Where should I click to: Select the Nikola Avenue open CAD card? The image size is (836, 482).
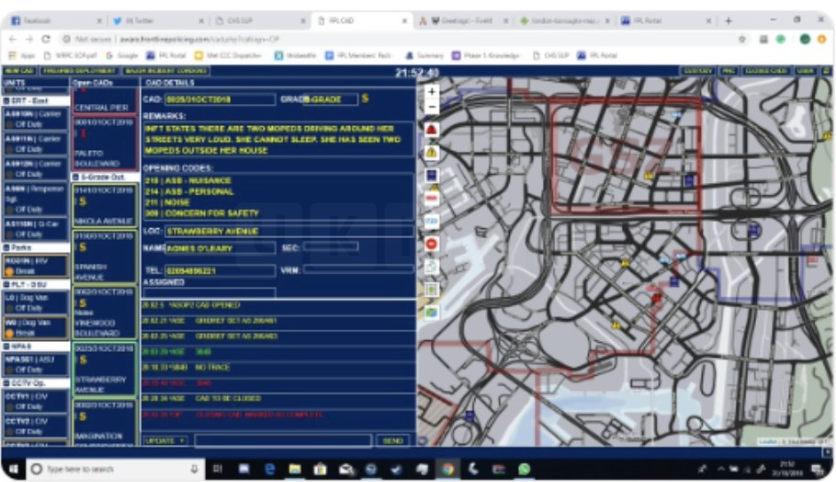[104, 205]
